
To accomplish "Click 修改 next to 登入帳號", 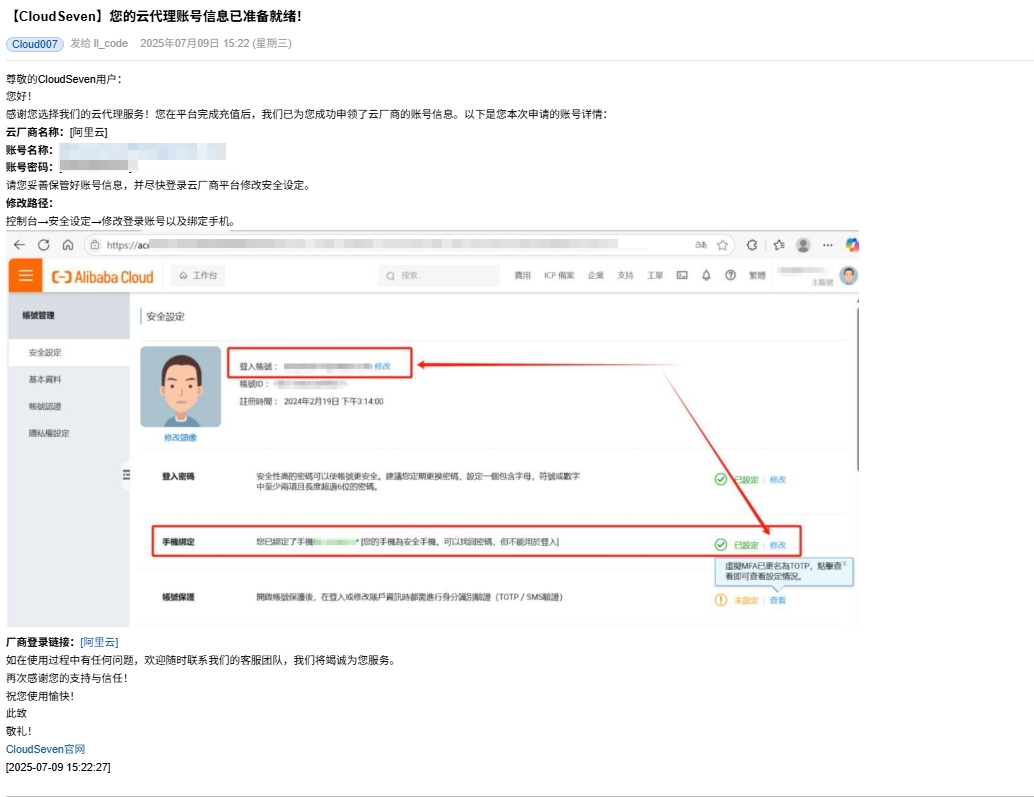I will coord(382,367).
